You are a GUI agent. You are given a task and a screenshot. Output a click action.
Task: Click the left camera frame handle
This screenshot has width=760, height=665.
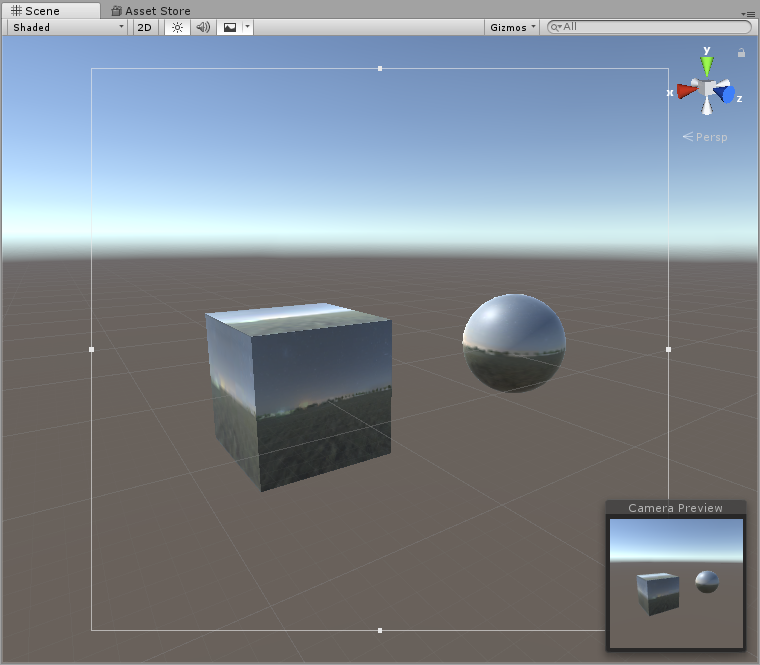coord(92,349)
